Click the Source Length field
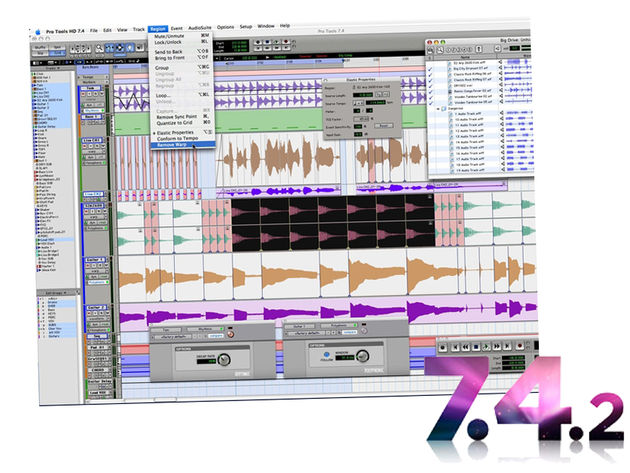The image size is (630, 473). pos(363,95)
